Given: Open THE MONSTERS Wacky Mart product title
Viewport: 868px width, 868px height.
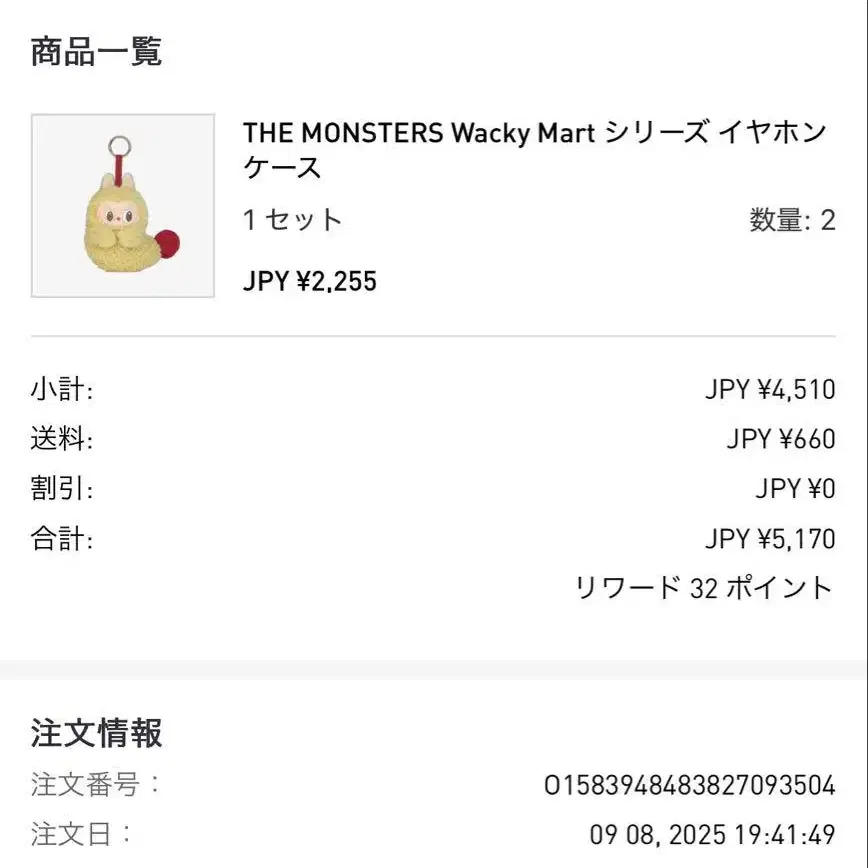Looking at the screenshot, I should tap(534, 149).
